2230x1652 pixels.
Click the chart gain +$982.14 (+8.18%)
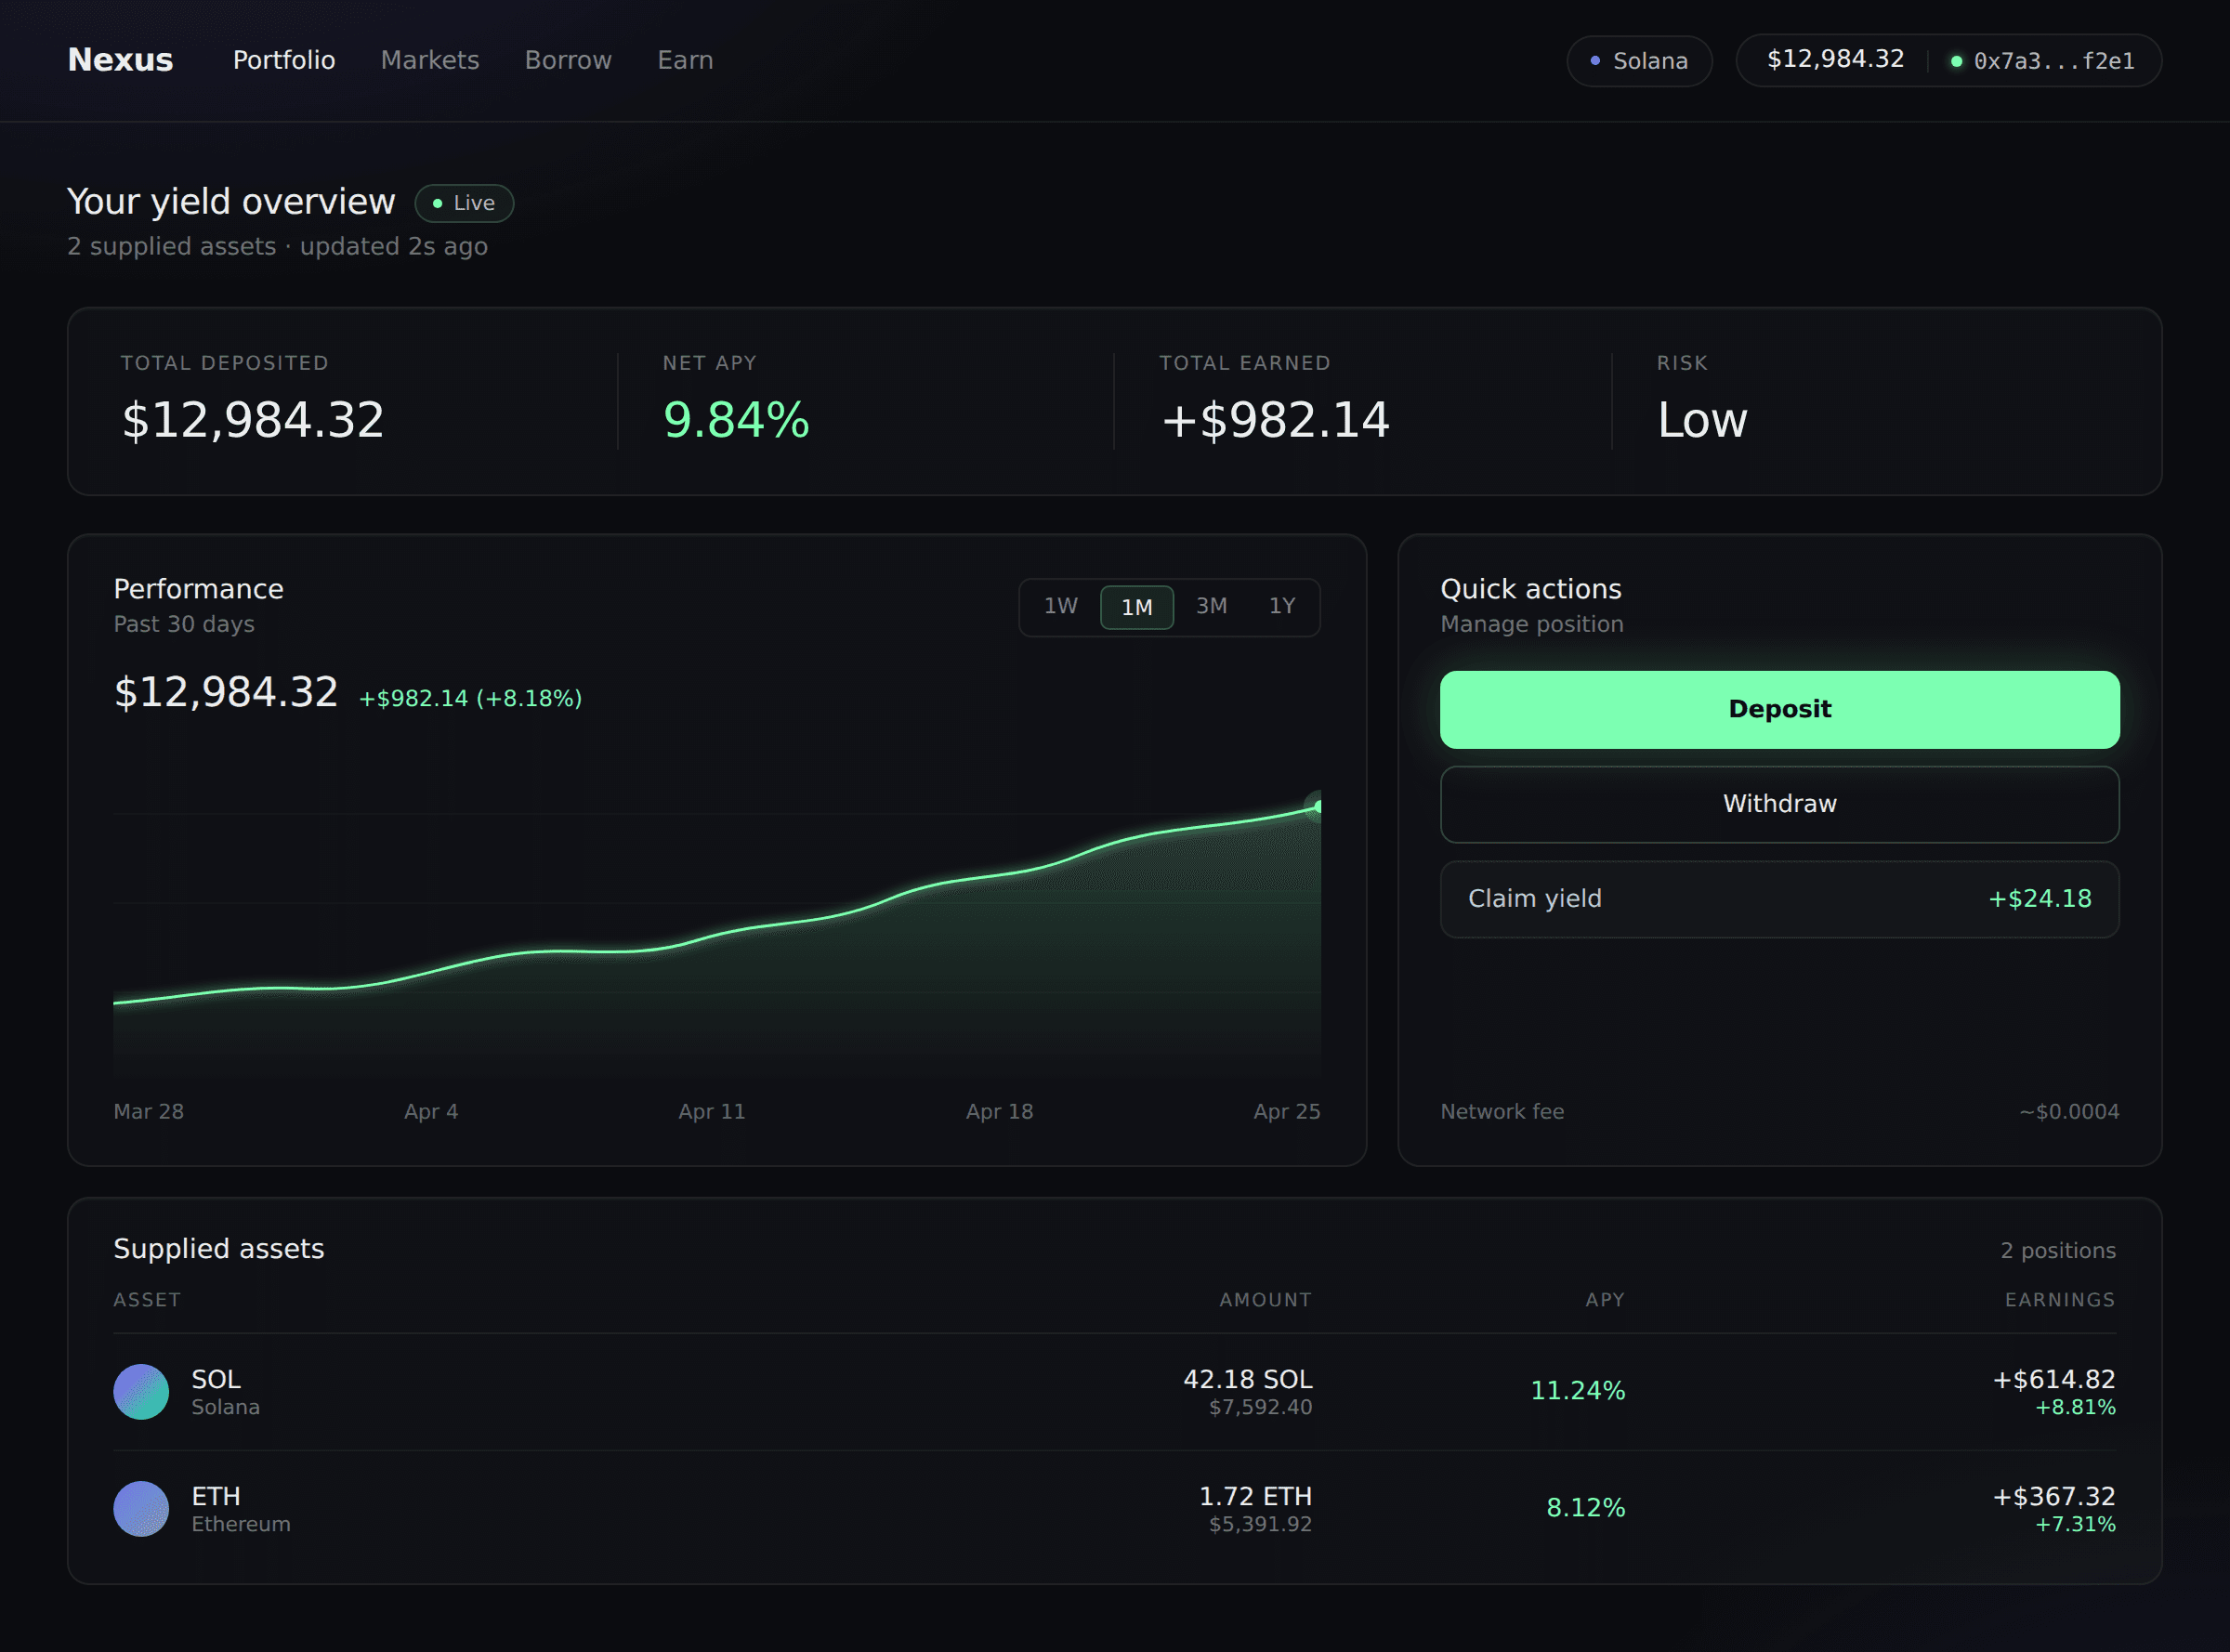(x=470, y=698)
